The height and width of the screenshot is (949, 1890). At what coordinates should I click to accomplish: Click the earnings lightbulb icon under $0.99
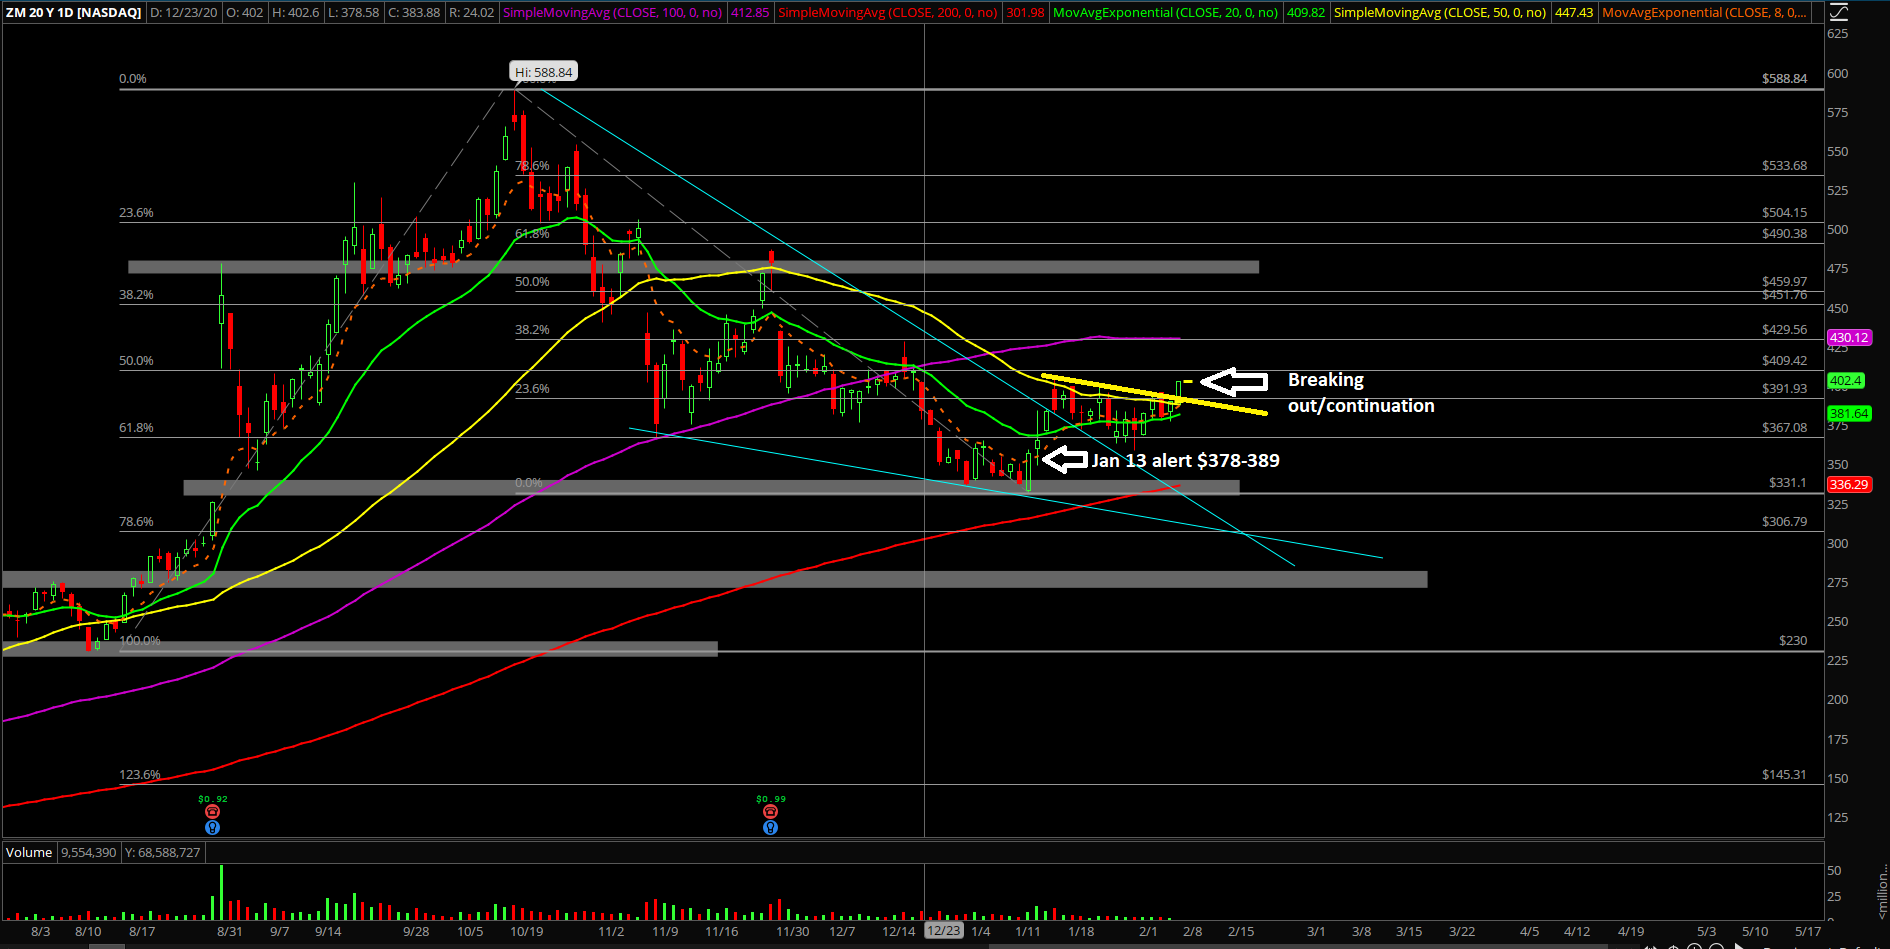coord(770,827)
